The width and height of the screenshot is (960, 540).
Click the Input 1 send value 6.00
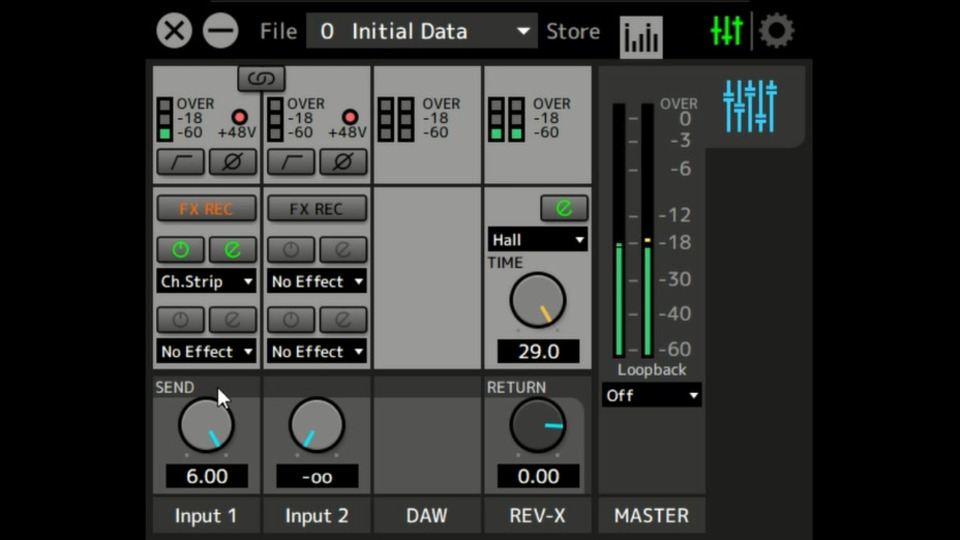pyautogui.click(x=207, y=476)
